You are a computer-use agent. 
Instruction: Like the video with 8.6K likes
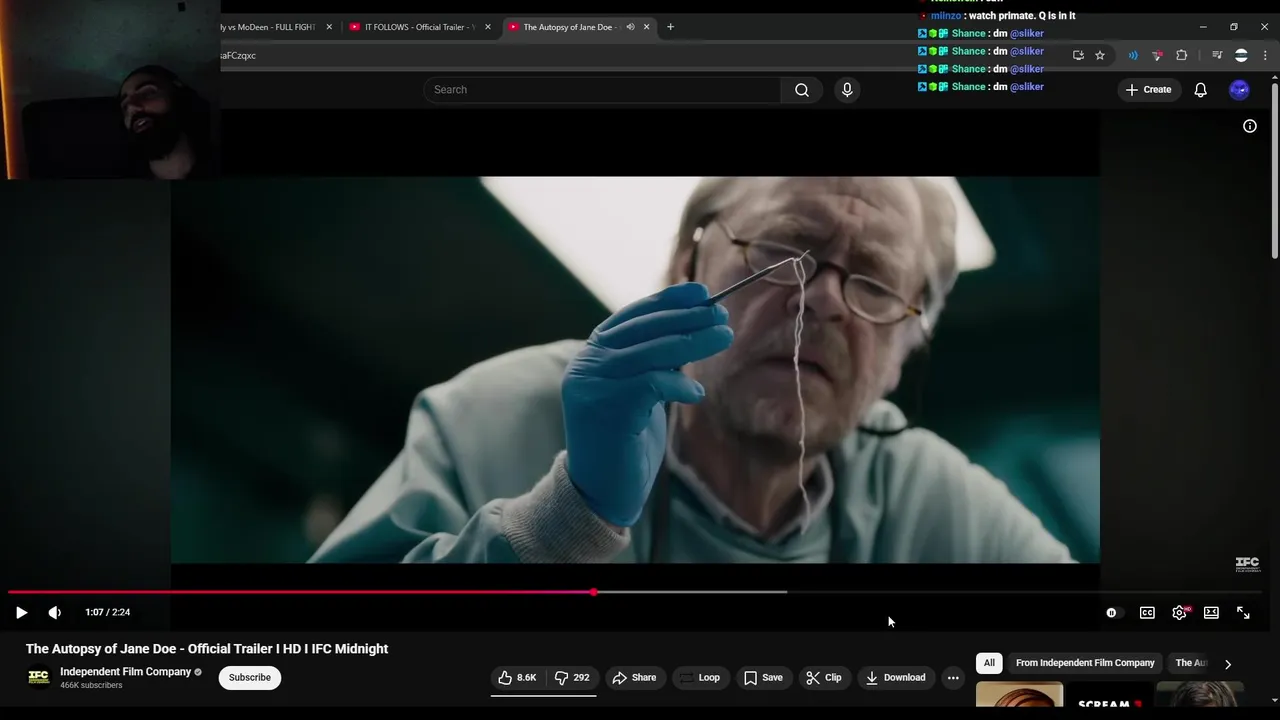518,678
